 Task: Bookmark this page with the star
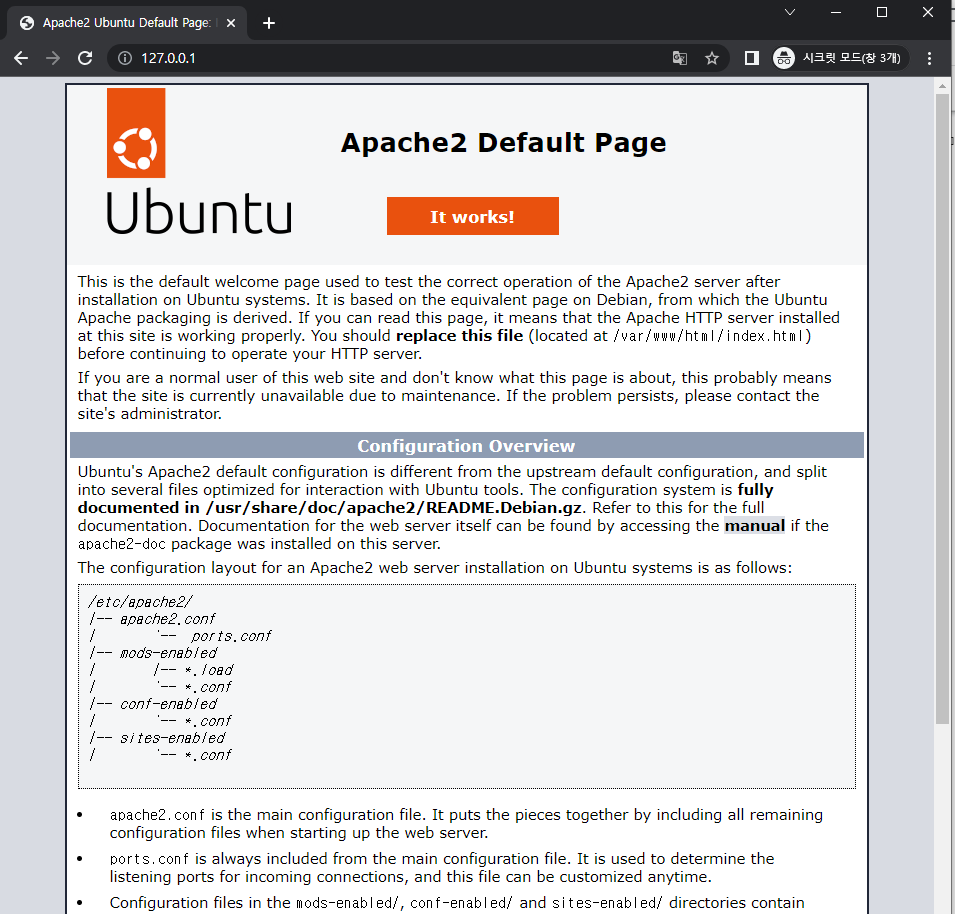[x=711, y=58]
